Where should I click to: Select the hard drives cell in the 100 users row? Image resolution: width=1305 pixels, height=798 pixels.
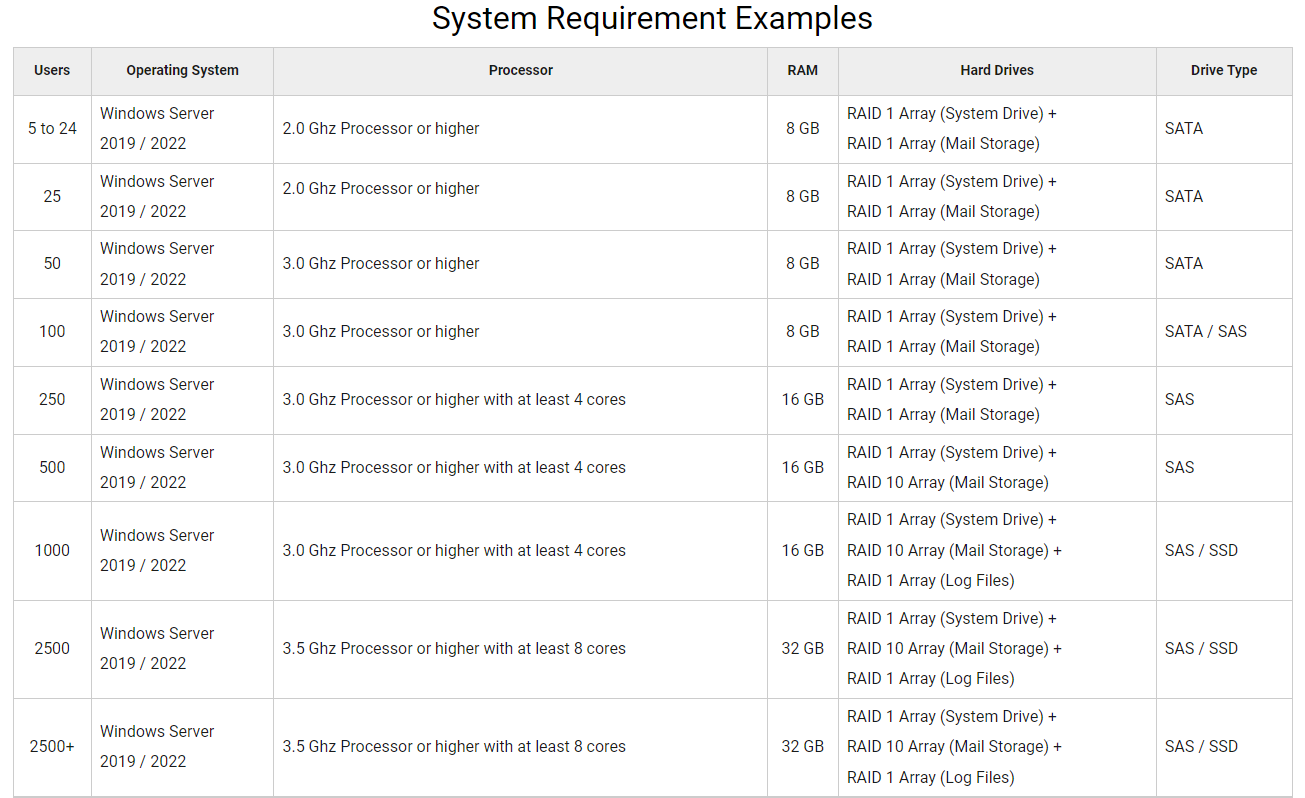coord(997,332)
